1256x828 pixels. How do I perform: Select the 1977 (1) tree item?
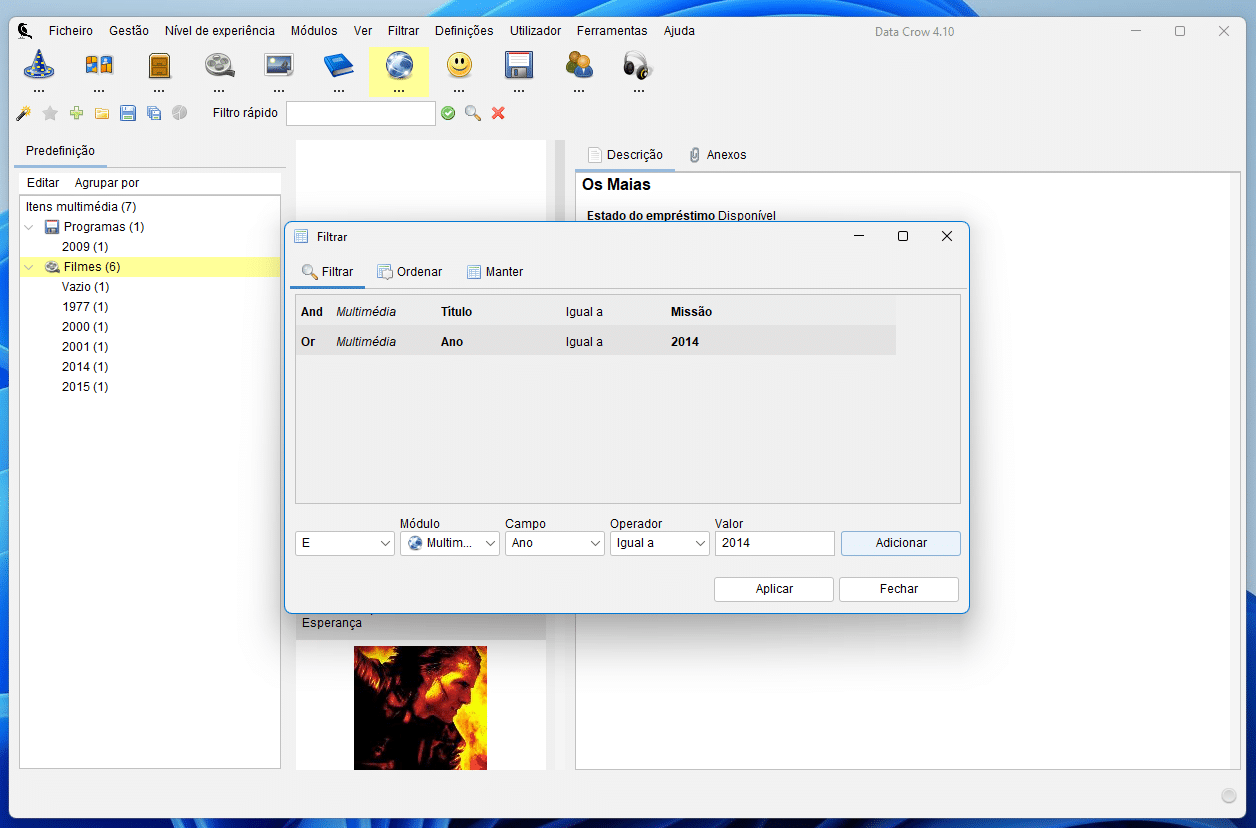click(85, 307)
